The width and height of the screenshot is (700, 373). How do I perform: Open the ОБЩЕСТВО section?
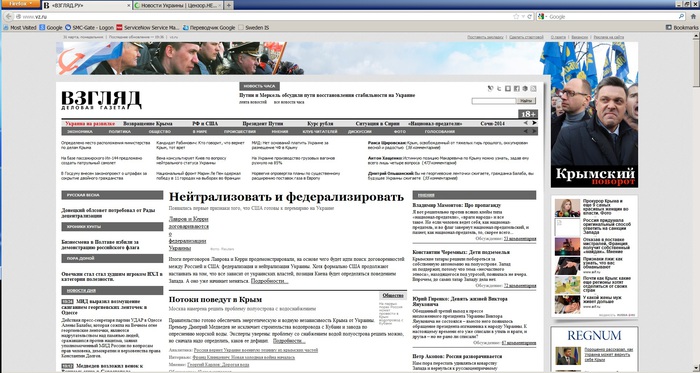(160, 132)
